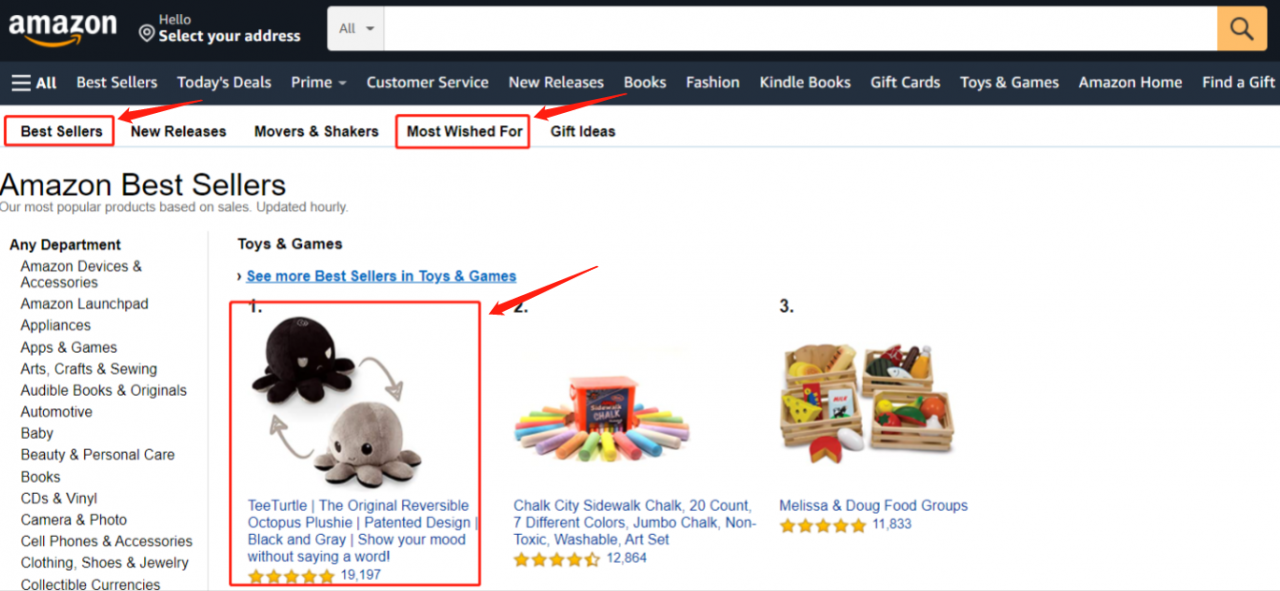Viewport: 1280px width, 591px height.
Task: Click the location pin address selector
Action: pos(220,28)
